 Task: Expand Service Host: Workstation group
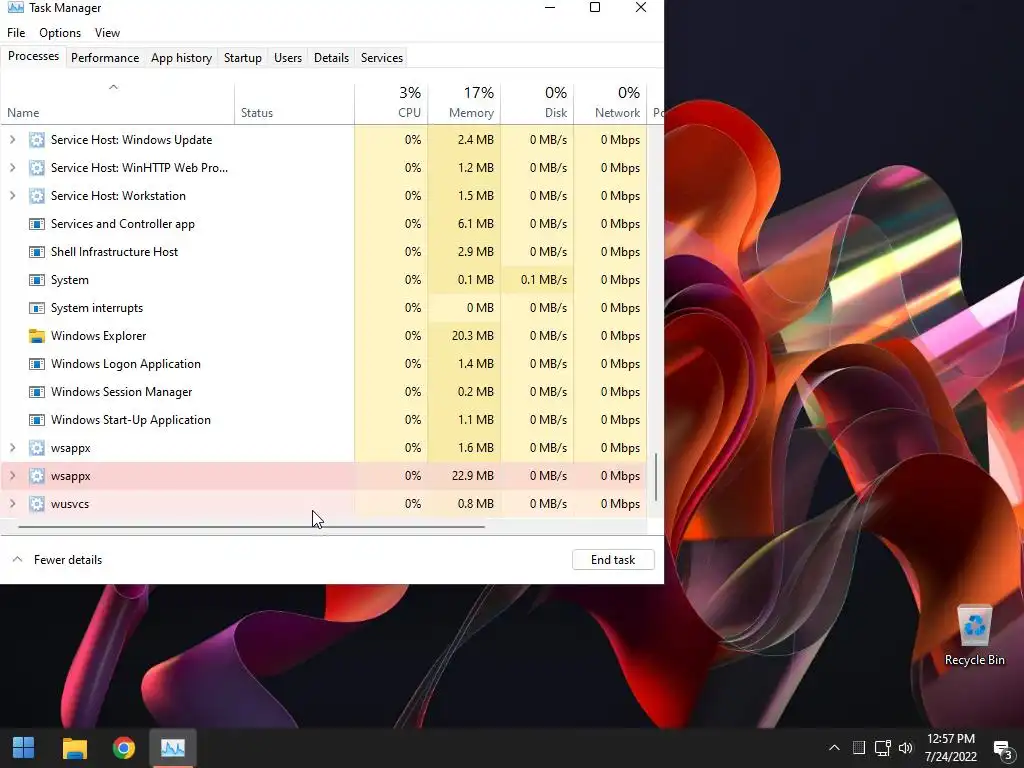pyautogui.click(x=12, y=196)
